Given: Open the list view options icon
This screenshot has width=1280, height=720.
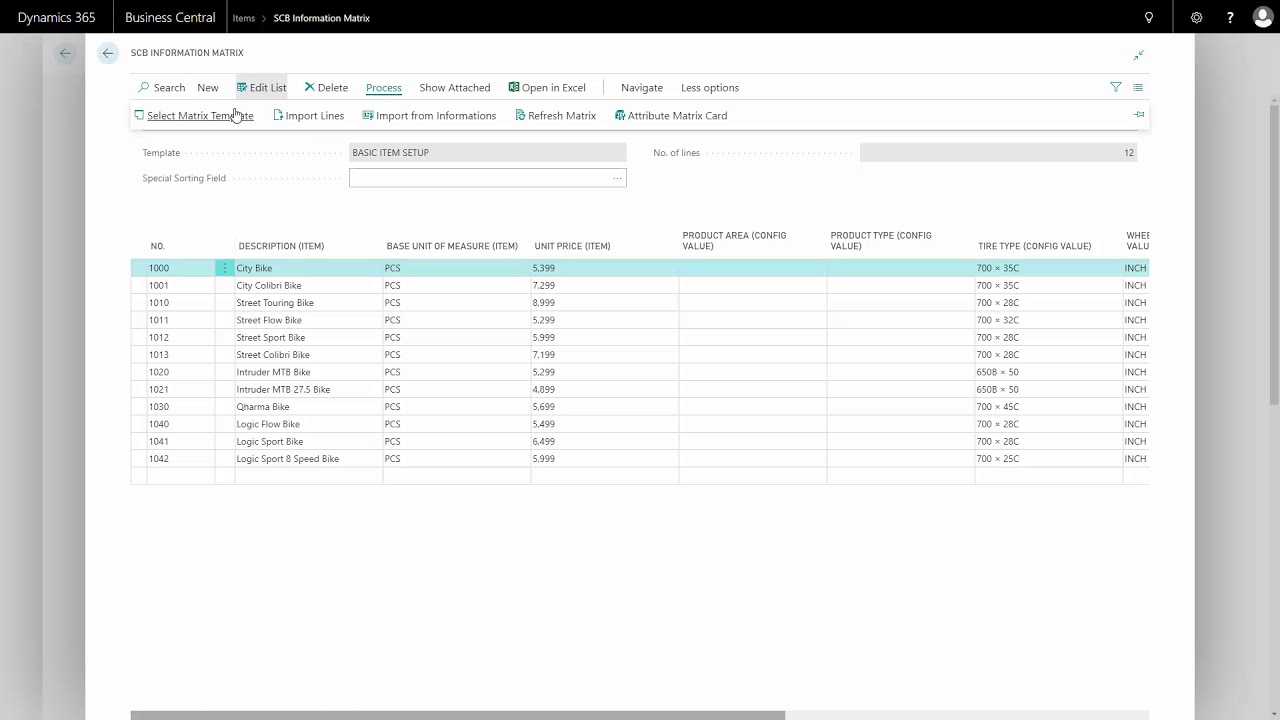Looking at the screenshot, I should (x=1138, y=87).
